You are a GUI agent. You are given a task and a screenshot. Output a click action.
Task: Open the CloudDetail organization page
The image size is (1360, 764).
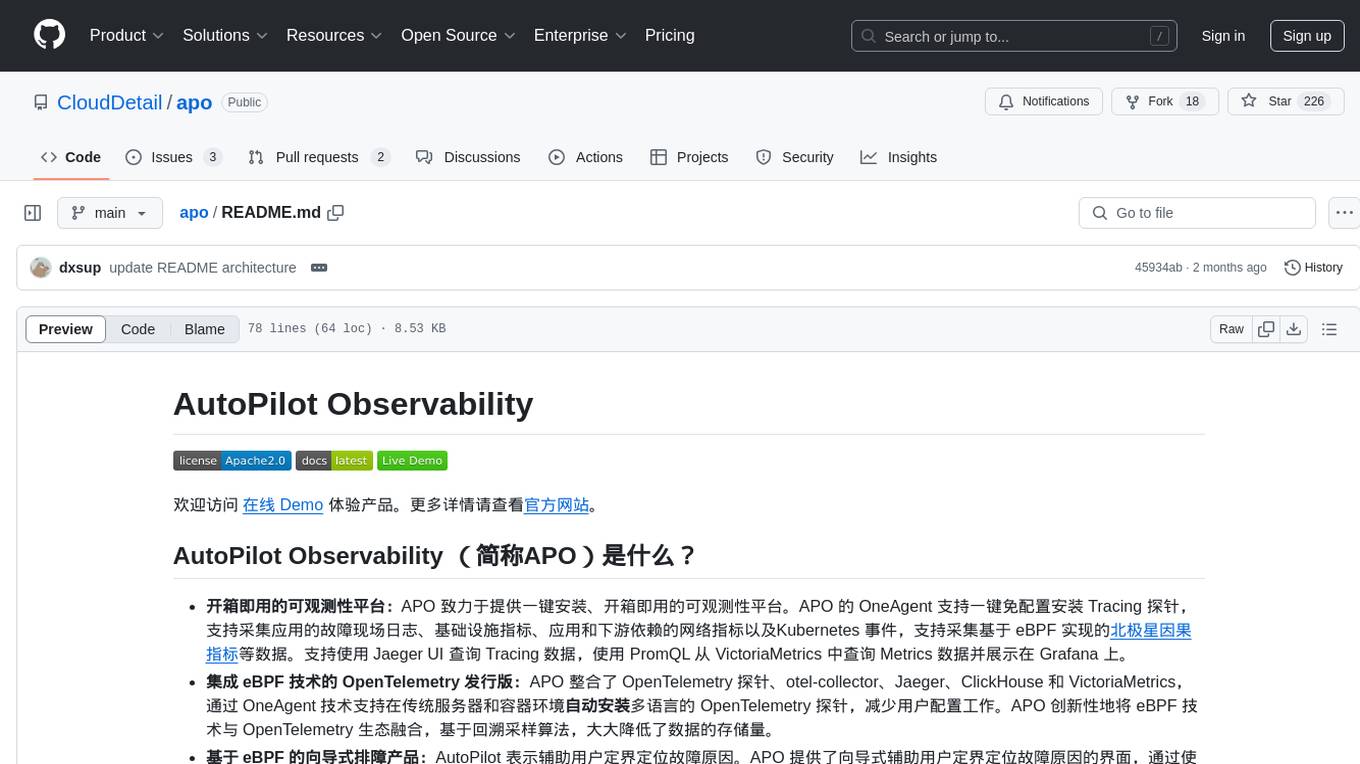tap(109, 102)
